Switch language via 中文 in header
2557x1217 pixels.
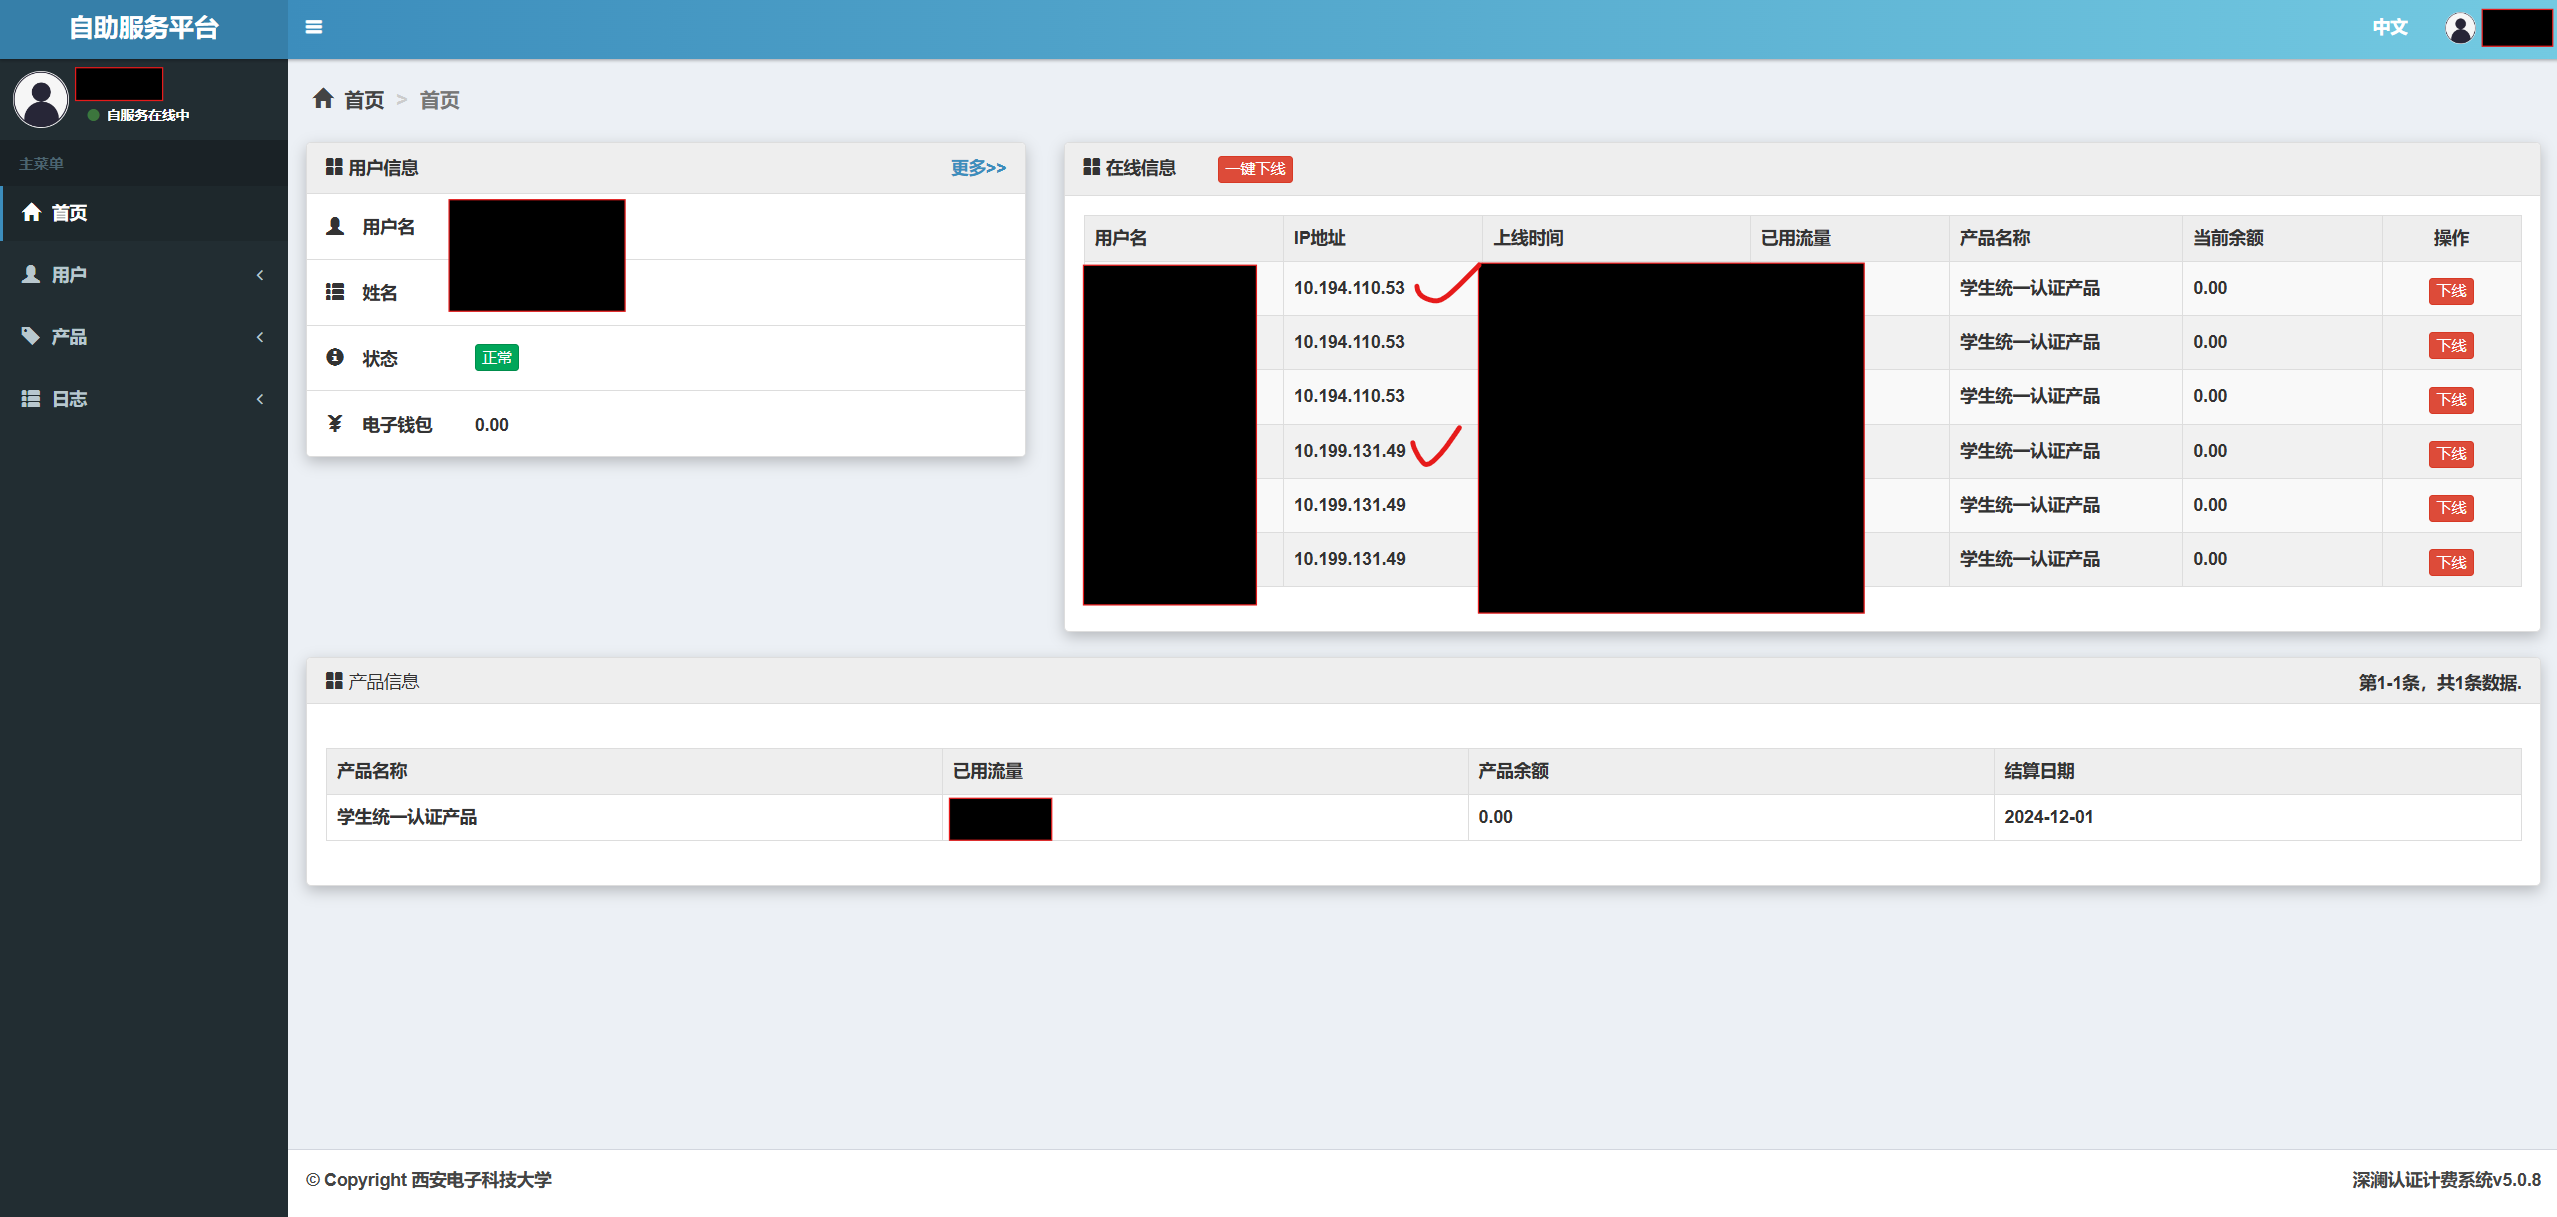click(2389, 27)
